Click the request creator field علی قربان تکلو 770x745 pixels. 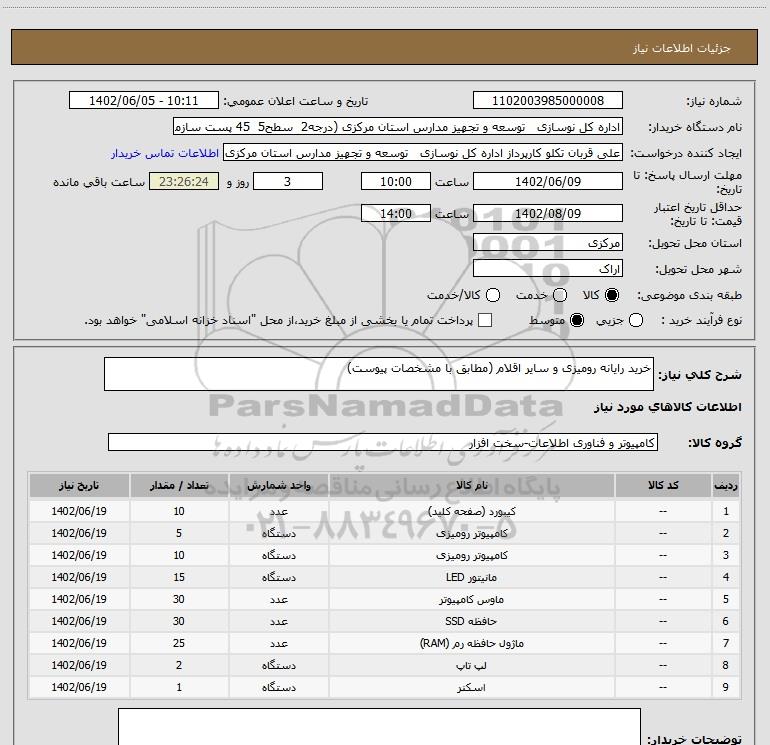pos(423,153)
